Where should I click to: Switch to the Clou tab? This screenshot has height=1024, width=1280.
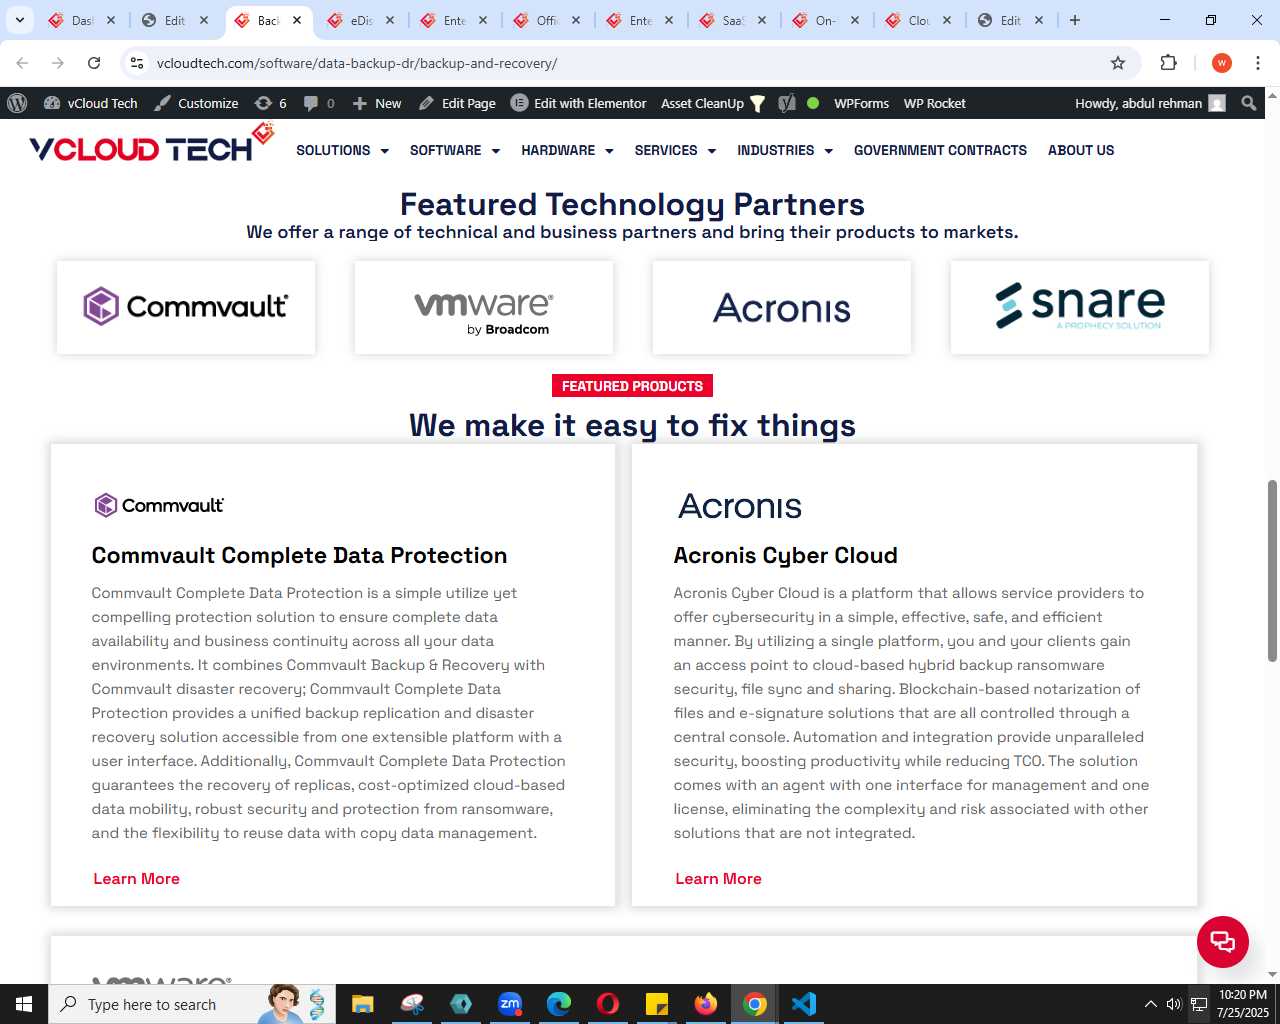pos(919,20)
